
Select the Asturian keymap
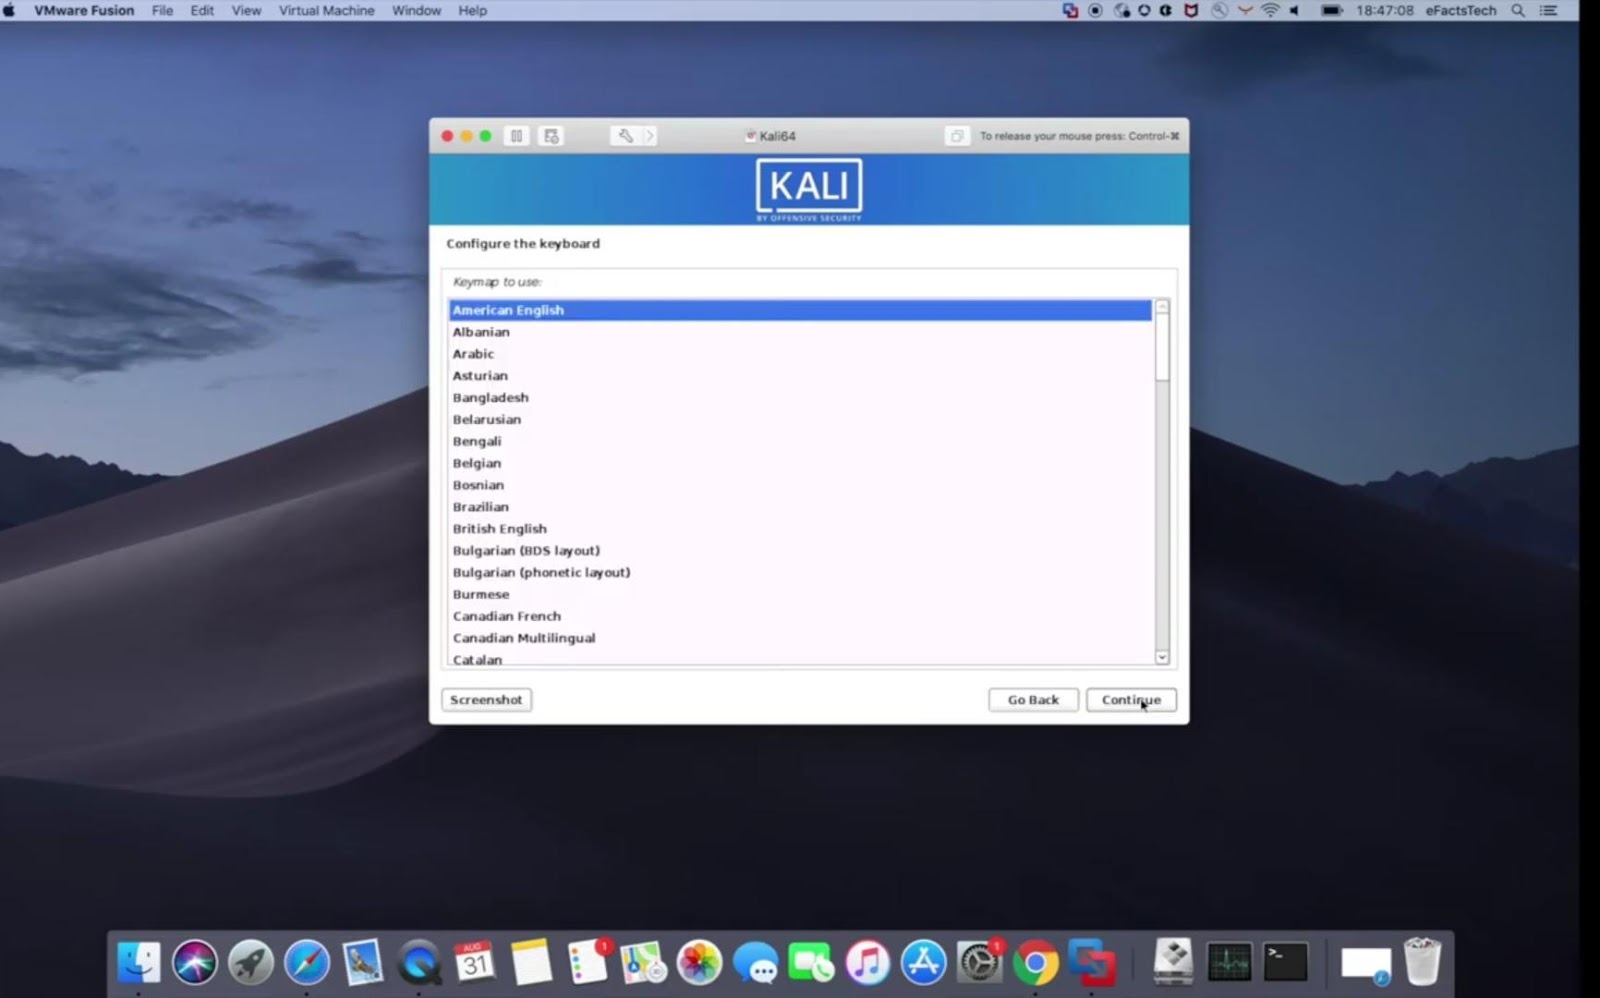pos(800,376)
